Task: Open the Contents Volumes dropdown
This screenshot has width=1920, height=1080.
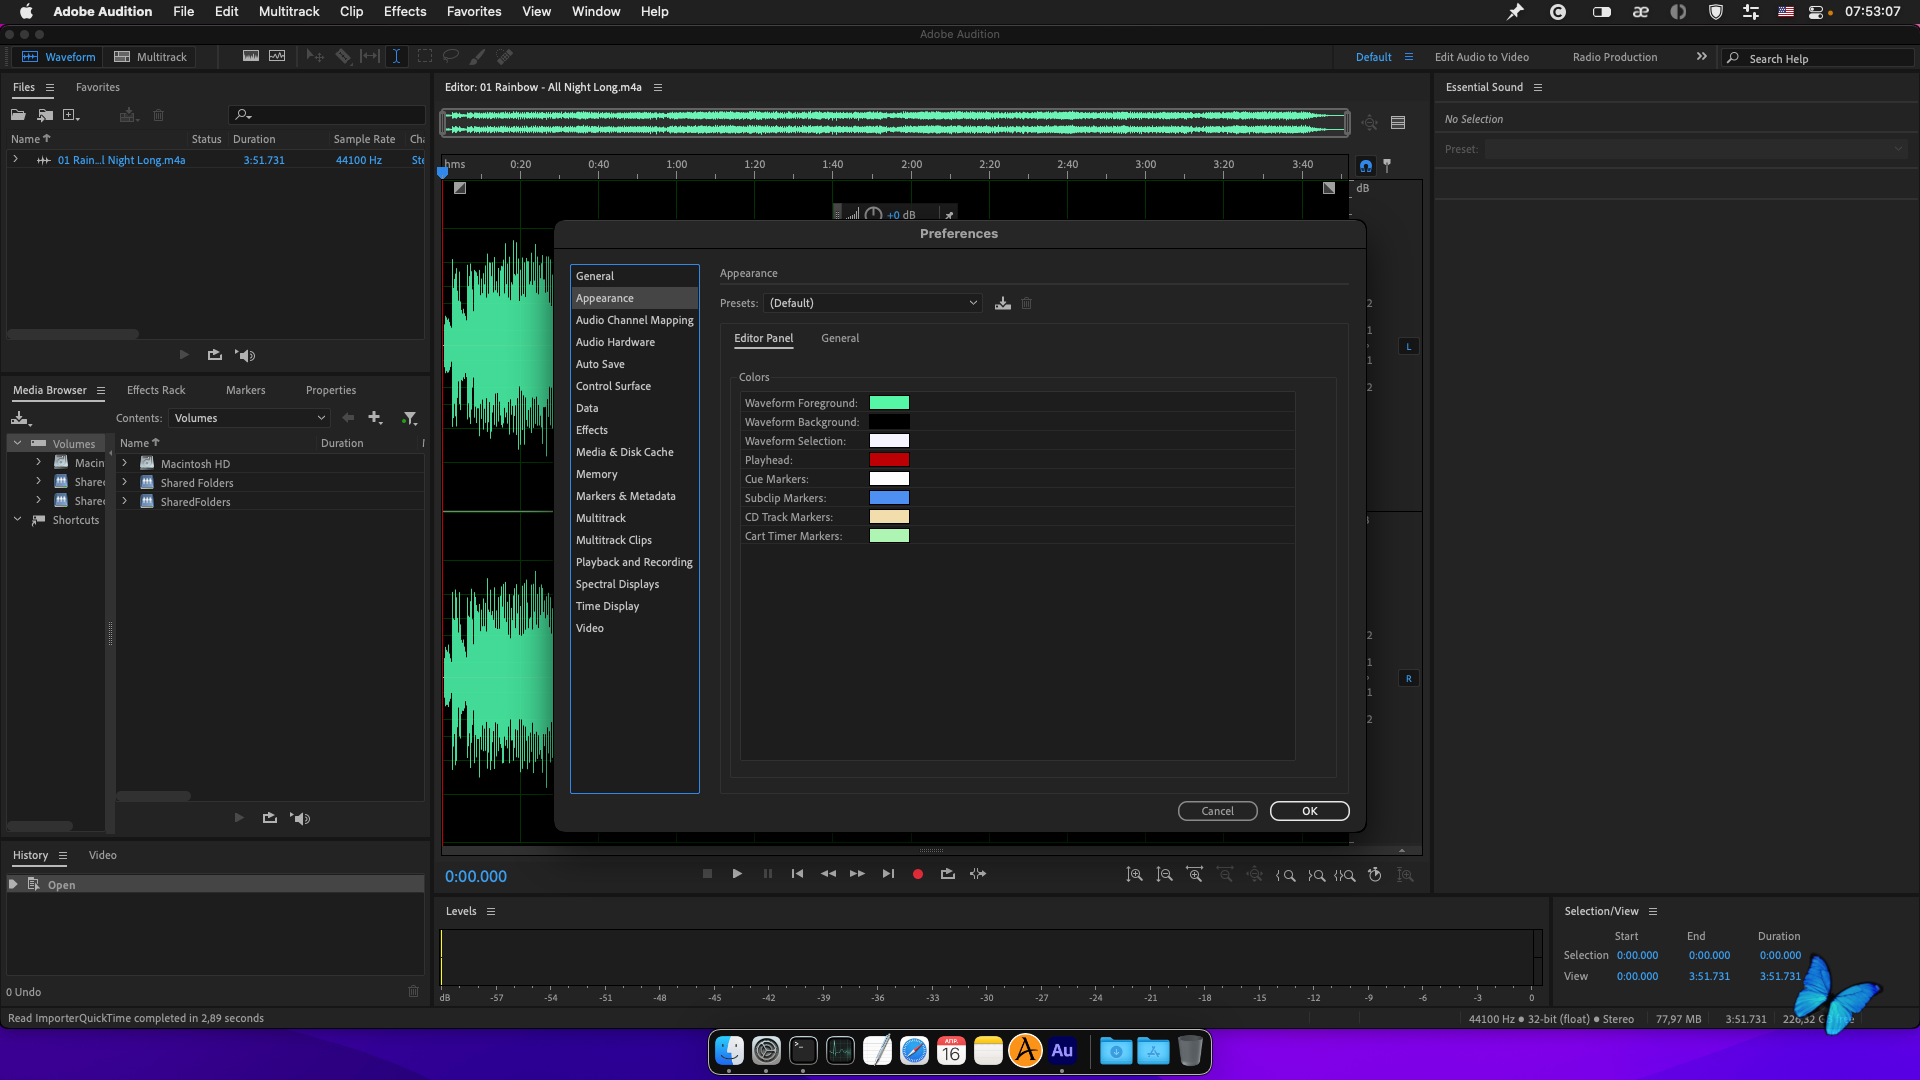Action: tap(248, 418)
